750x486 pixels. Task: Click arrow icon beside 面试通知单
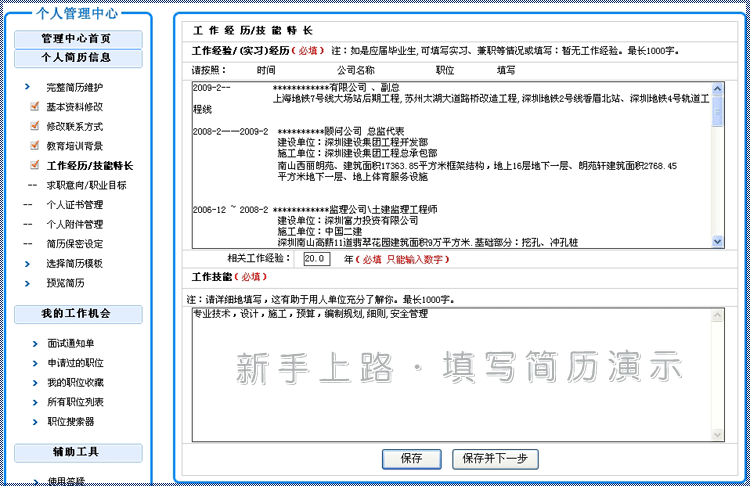coord(35,344)
